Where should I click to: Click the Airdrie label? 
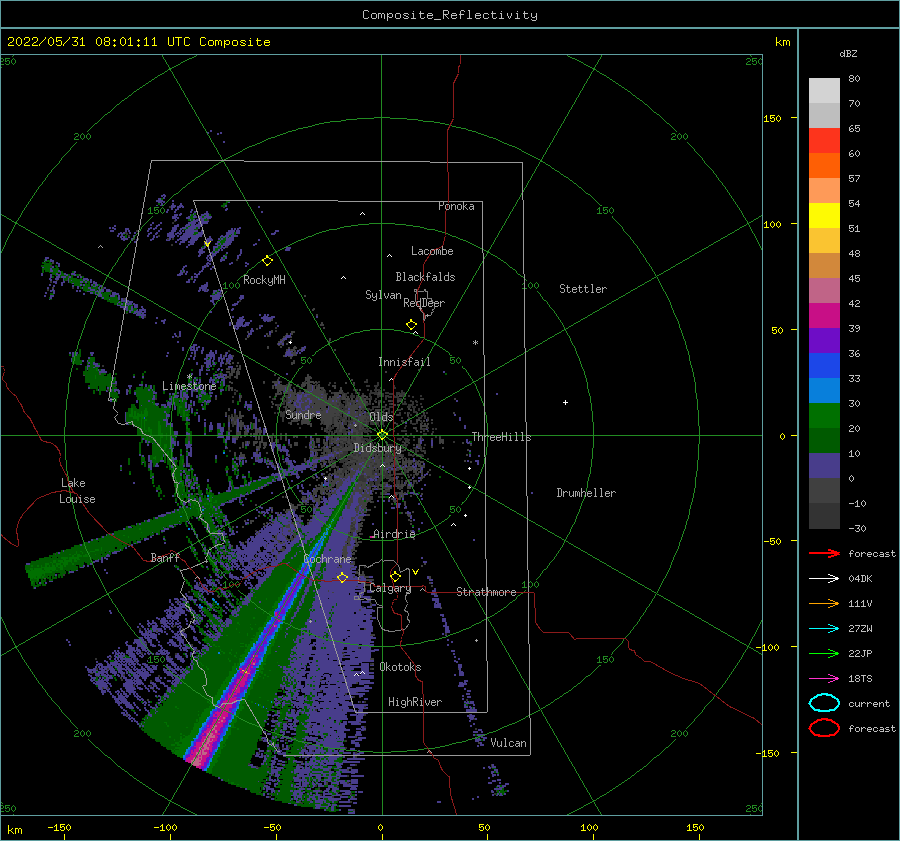(394, 534)
